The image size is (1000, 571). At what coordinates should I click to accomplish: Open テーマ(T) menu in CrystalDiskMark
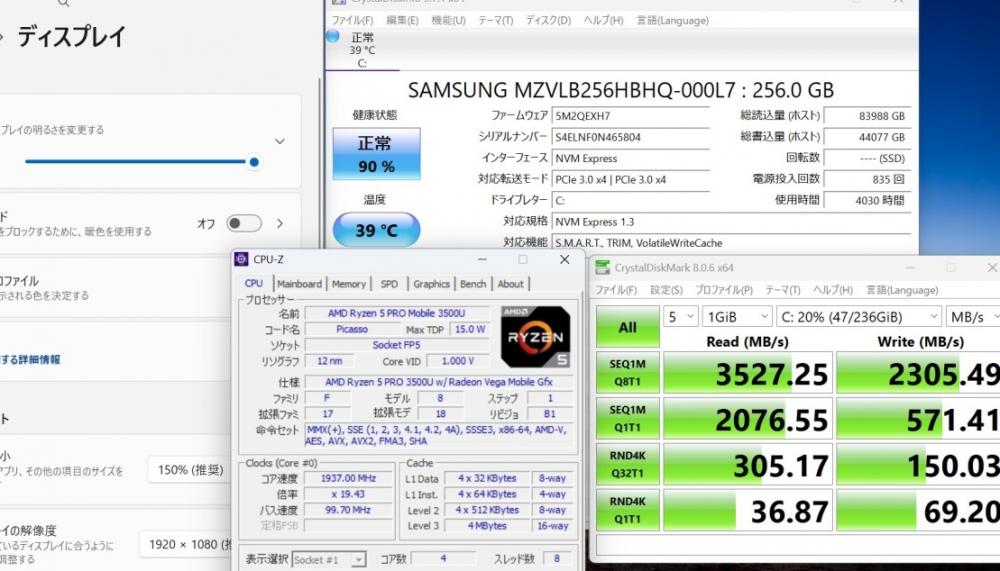783,290
